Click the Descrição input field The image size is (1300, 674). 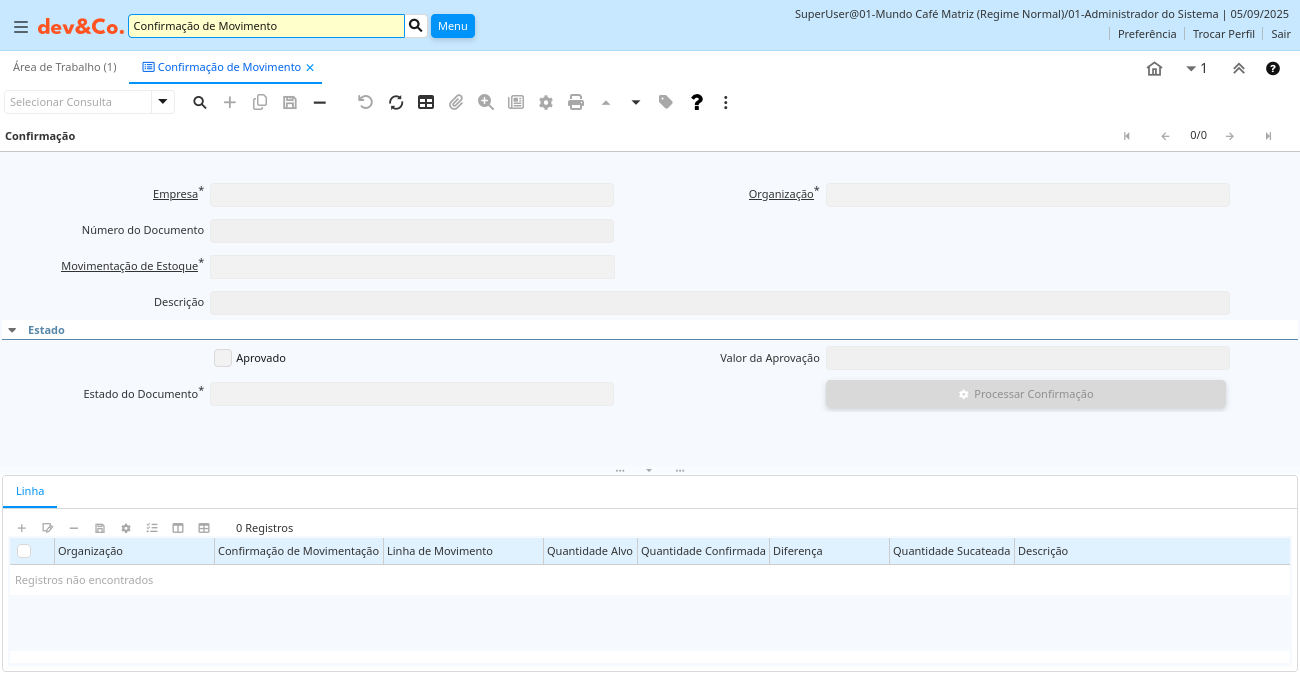(719, 303)
